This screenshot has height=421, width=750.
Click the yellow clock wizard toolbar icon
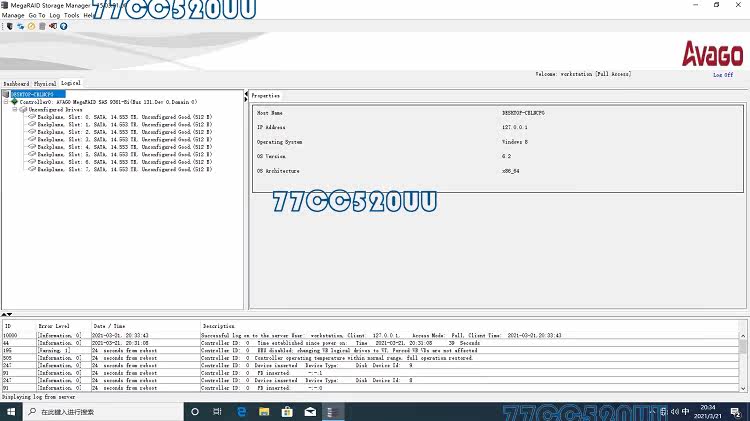(32, 26)
